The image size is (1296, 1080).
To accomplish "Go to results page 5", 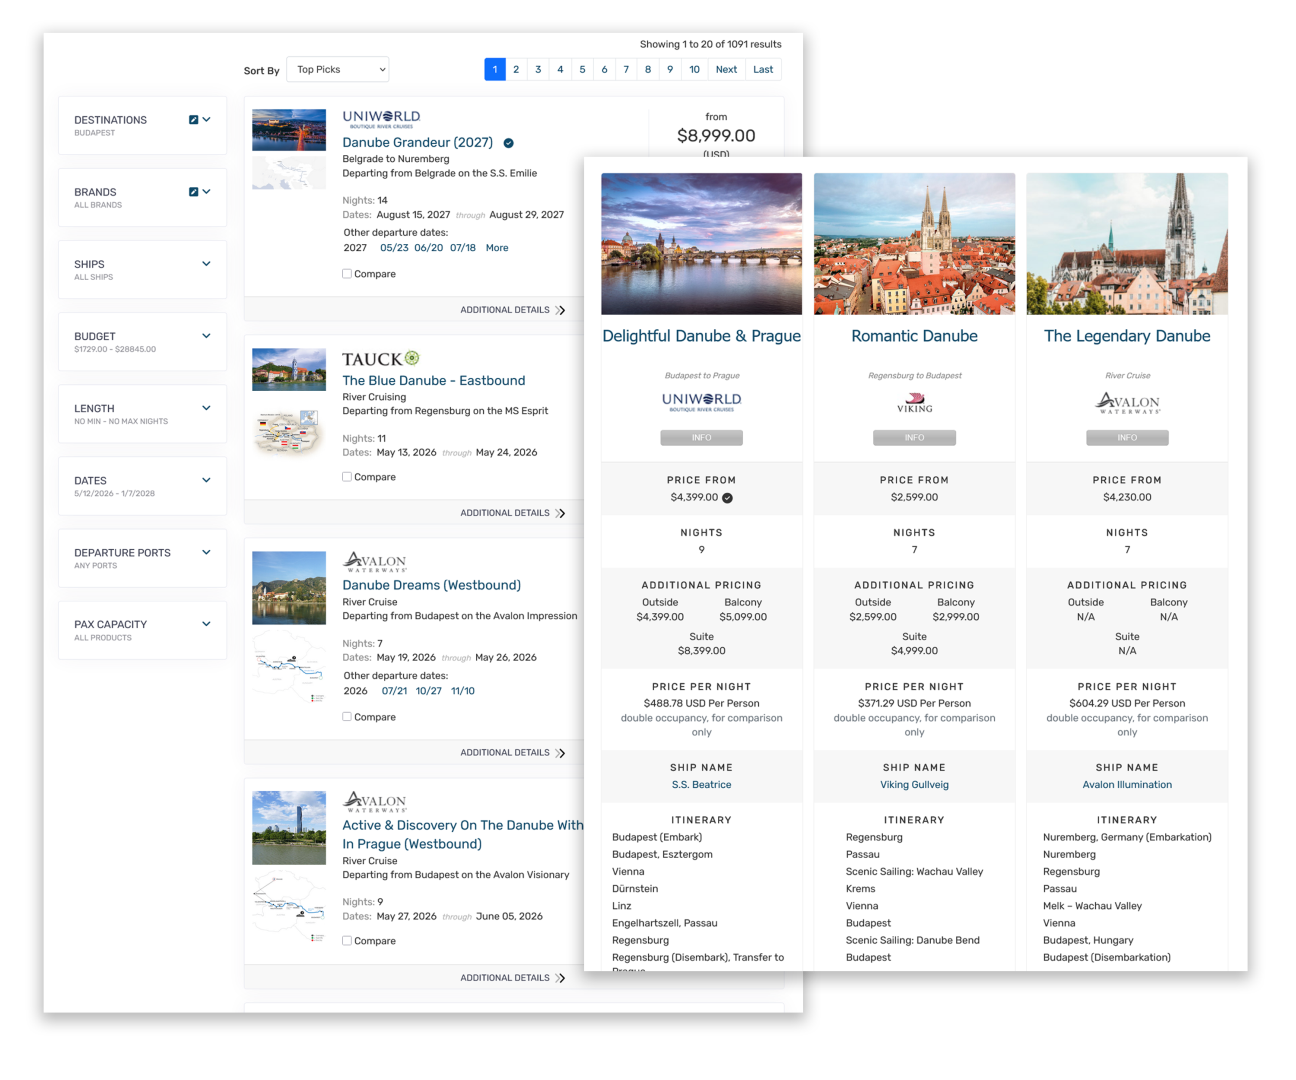I will point(582,70).
